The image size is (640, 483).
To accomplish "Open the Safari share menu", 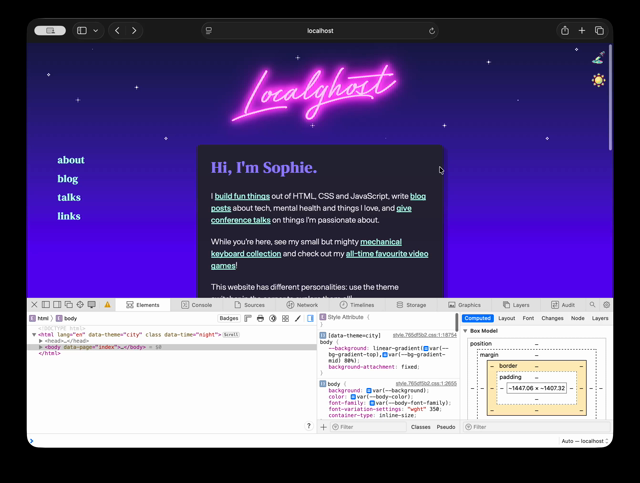I will (x=565, y=31).
